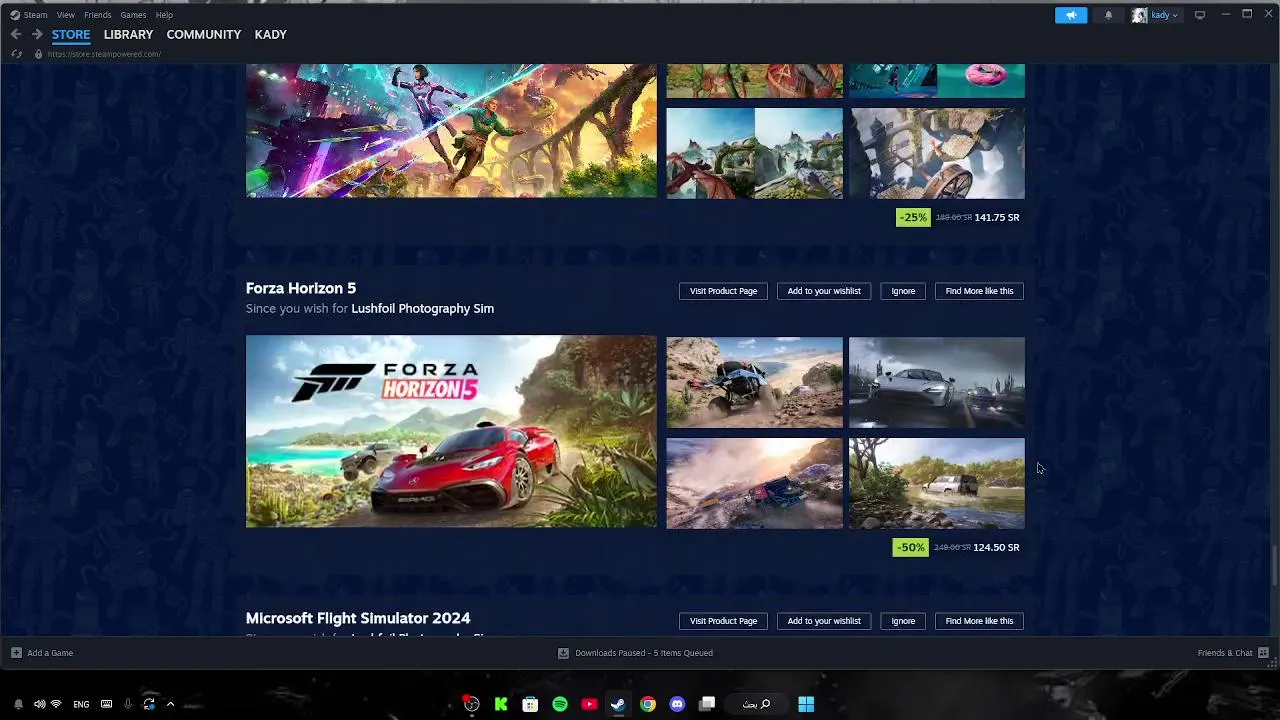Open the Friends menu
This screenshot has width=1280, height=720.
(98, 15)
